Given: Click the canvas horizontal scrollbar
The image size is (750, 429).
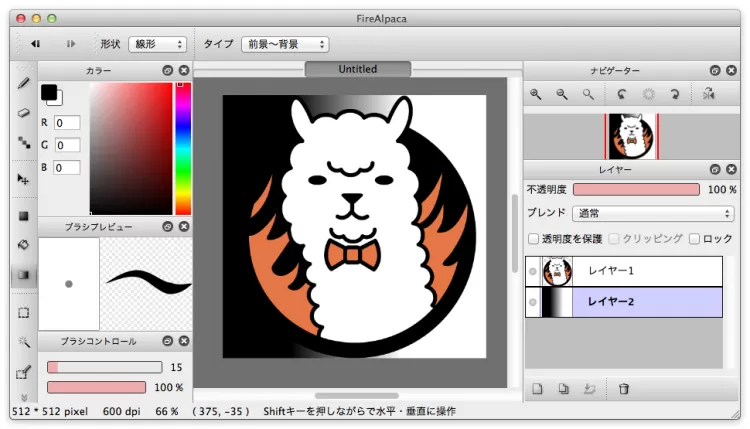Looking at the screenshot, I should click(x=357, y=396).
